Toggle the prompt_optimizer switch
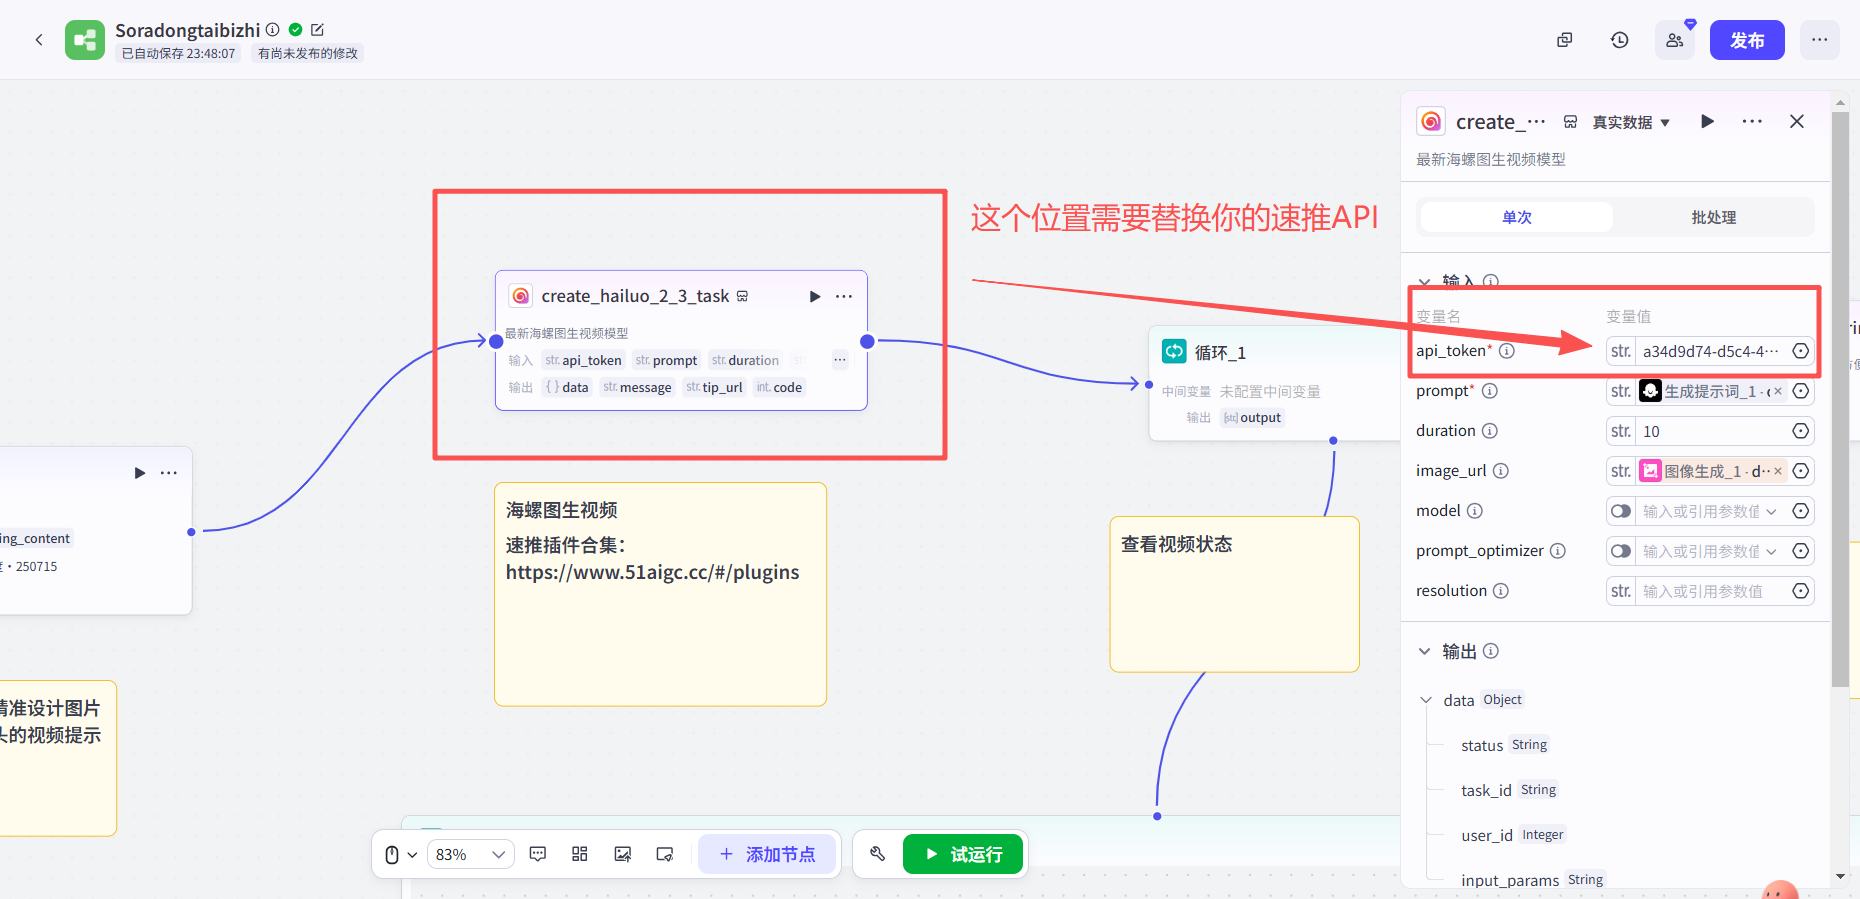1860x899 pixels. [x=1620, y=551]
